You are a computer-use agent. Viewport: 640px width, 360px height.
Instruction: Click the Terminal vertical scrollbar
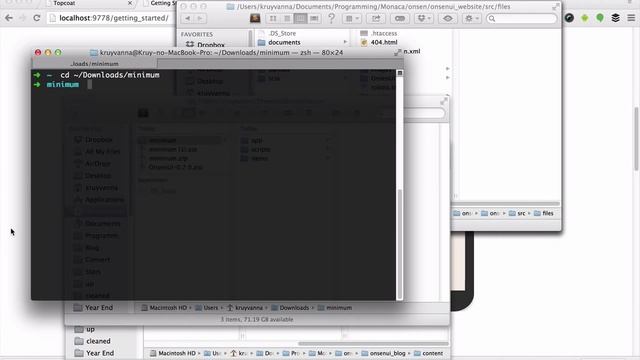400,244
